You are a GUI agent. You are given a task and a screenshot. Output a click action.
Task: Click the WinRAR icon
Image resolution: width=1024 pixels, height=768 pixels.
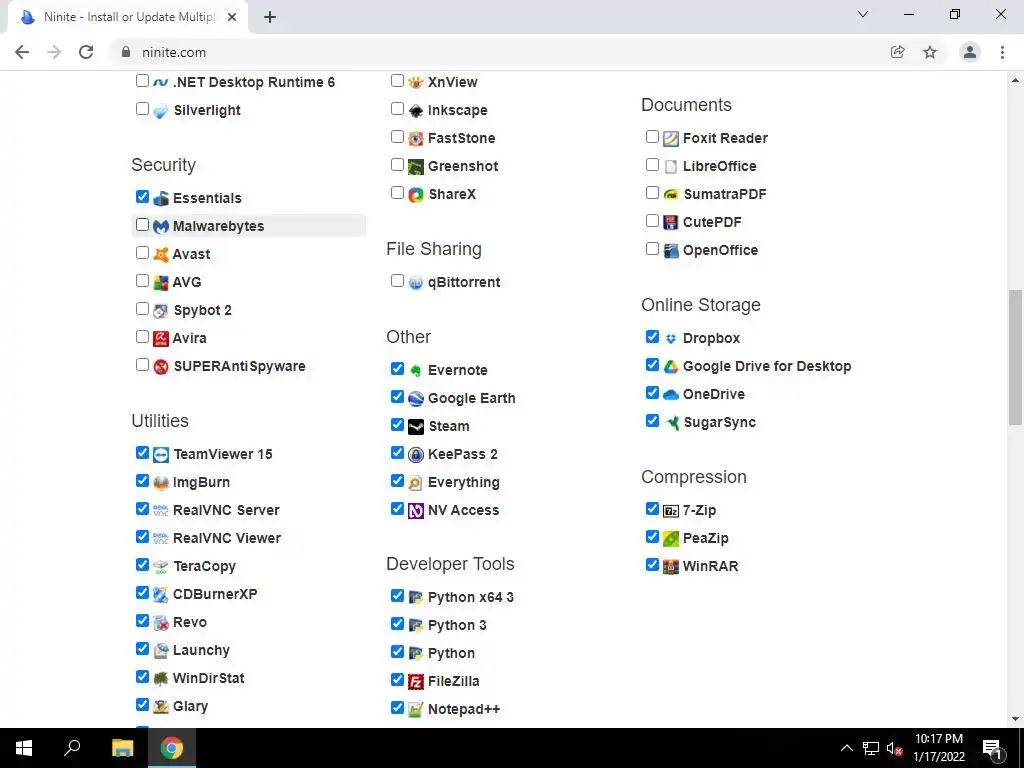tap(671, 567)
